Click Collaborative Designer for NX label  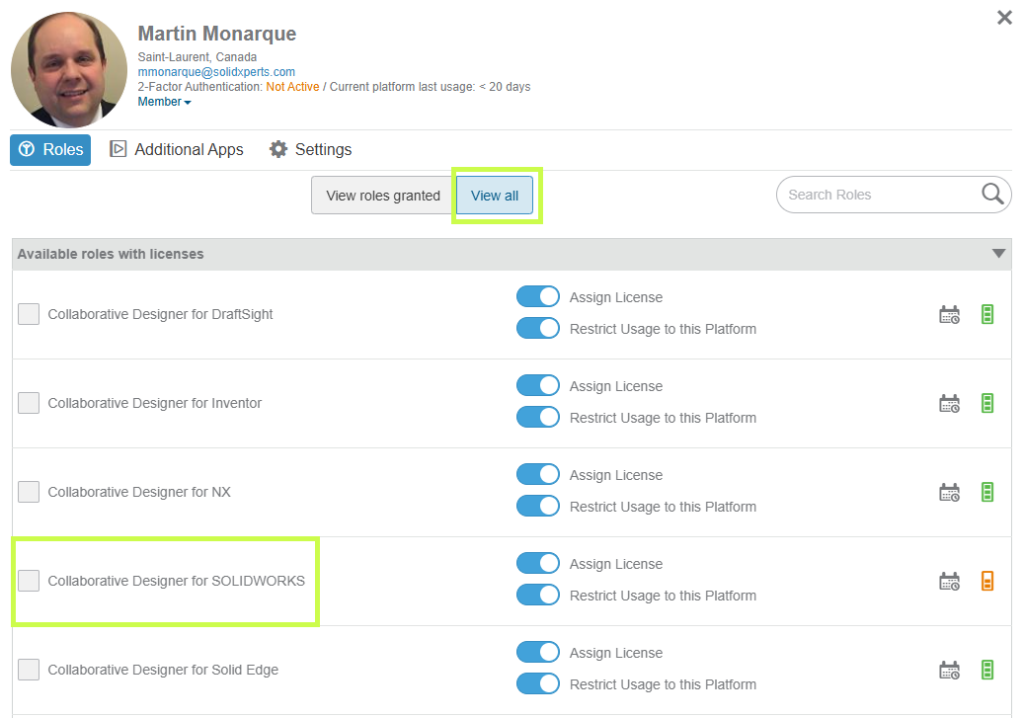(x=139, y=492)
